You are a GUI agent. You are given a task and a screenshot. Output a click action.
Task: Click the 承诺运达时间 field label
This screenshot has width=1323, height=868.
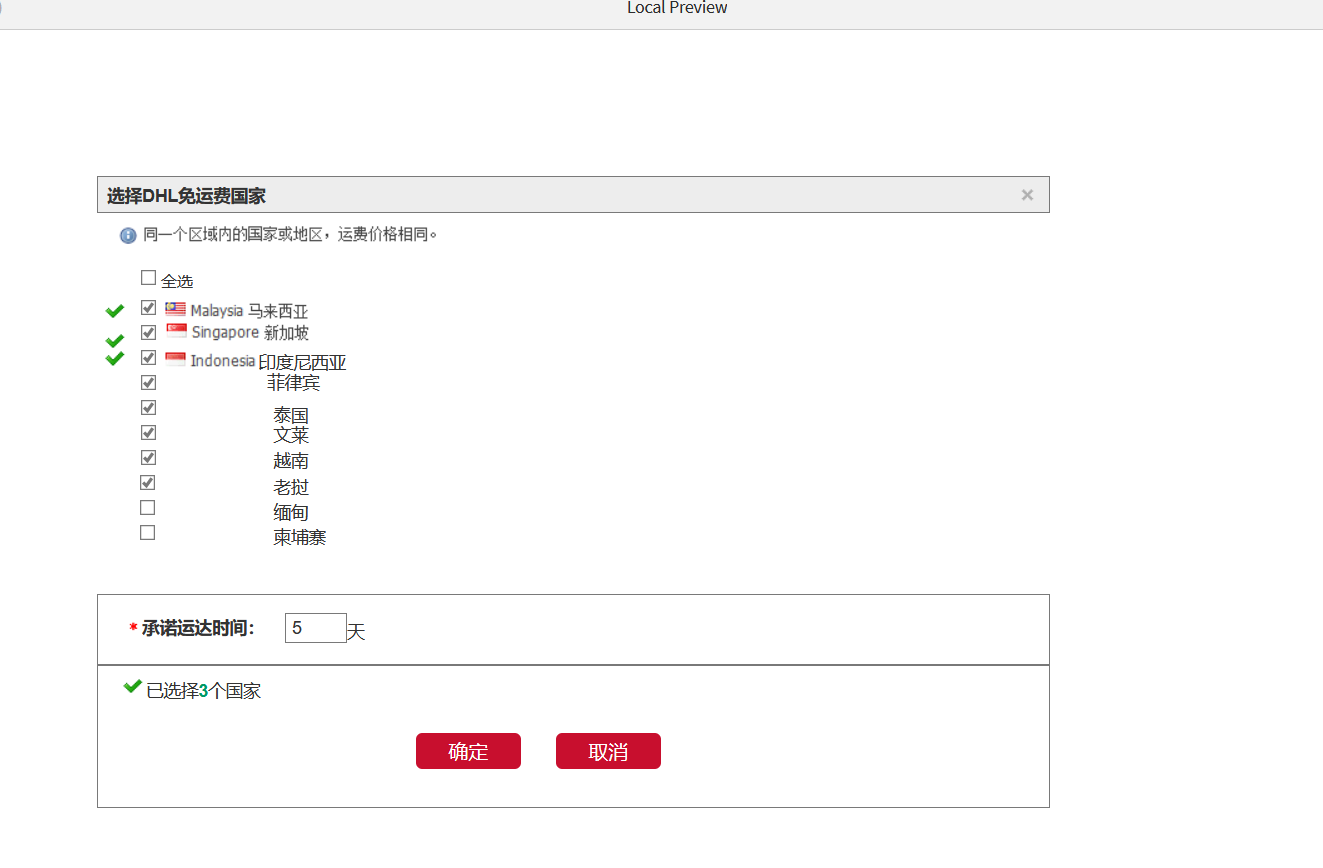click(x=198, y=628)
